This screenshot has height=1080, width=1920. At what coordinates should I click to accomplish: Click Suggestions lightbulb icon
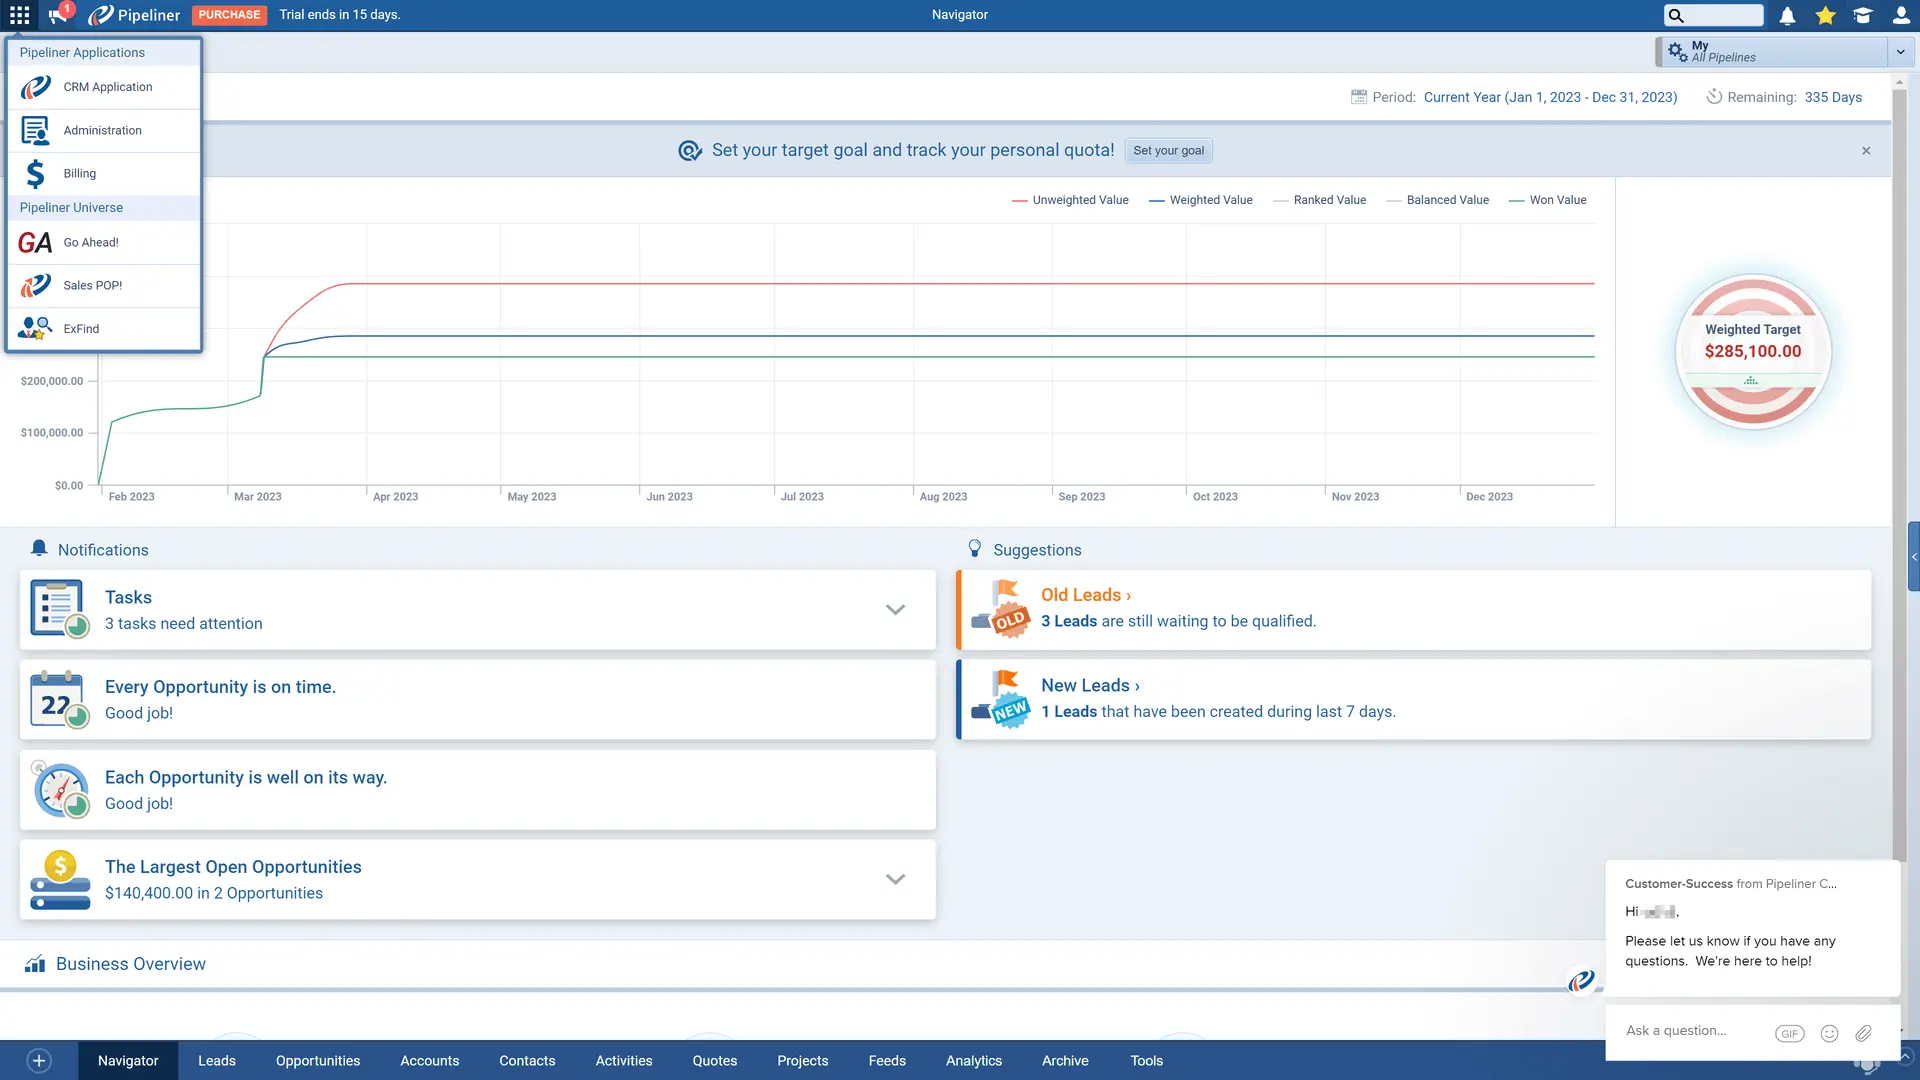(x=975, y=549)
